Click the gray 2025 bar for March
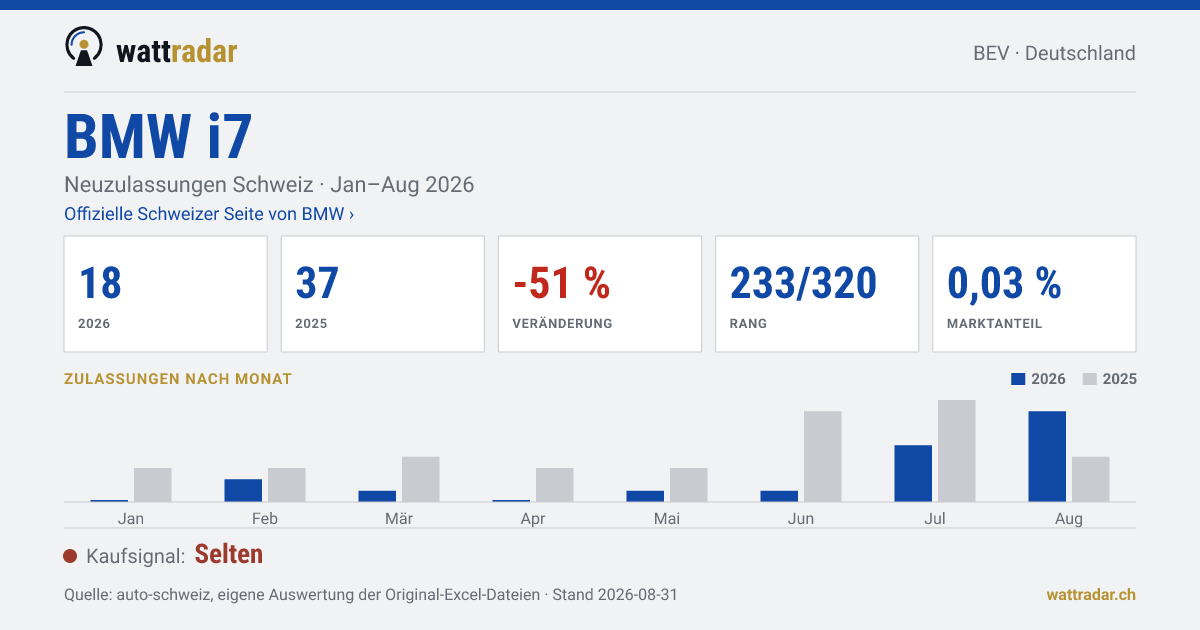This screenshot has height=630, width=1200. (421, 479)
